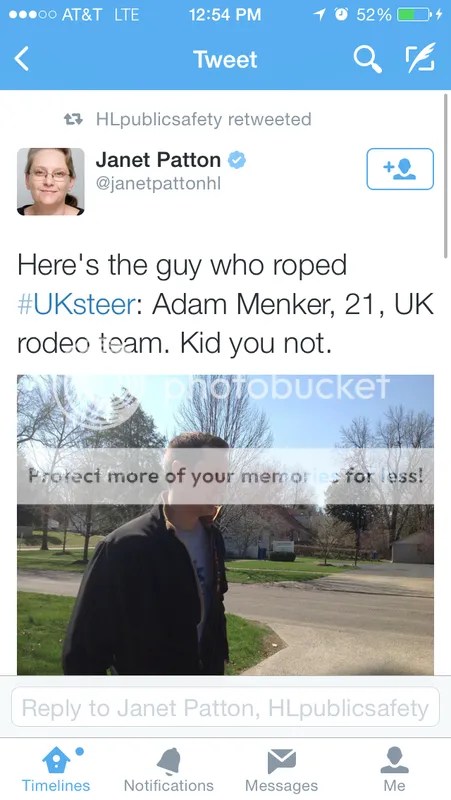Go to the Me tab
The image size is (451, 800).
point(394,770)
